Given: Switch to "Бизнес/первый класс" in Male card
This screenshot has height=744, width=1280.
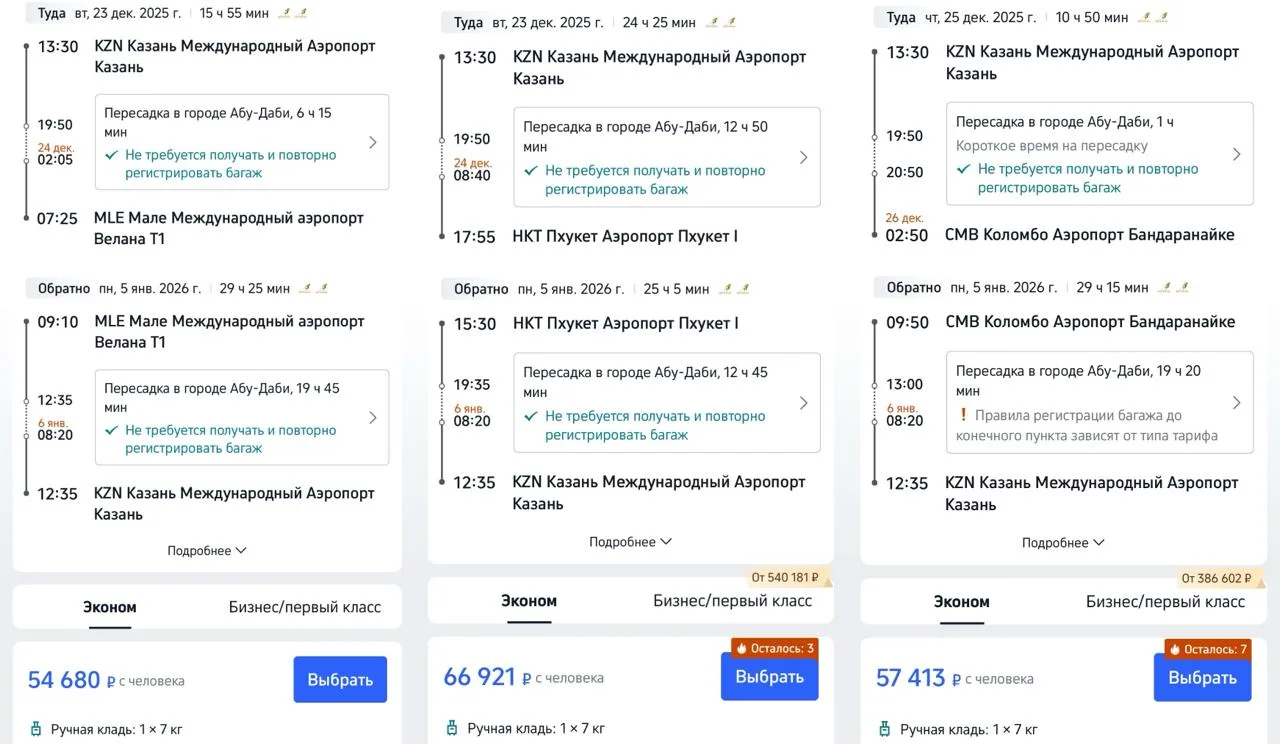Looking at the screenshot, I should coord(304,607).
